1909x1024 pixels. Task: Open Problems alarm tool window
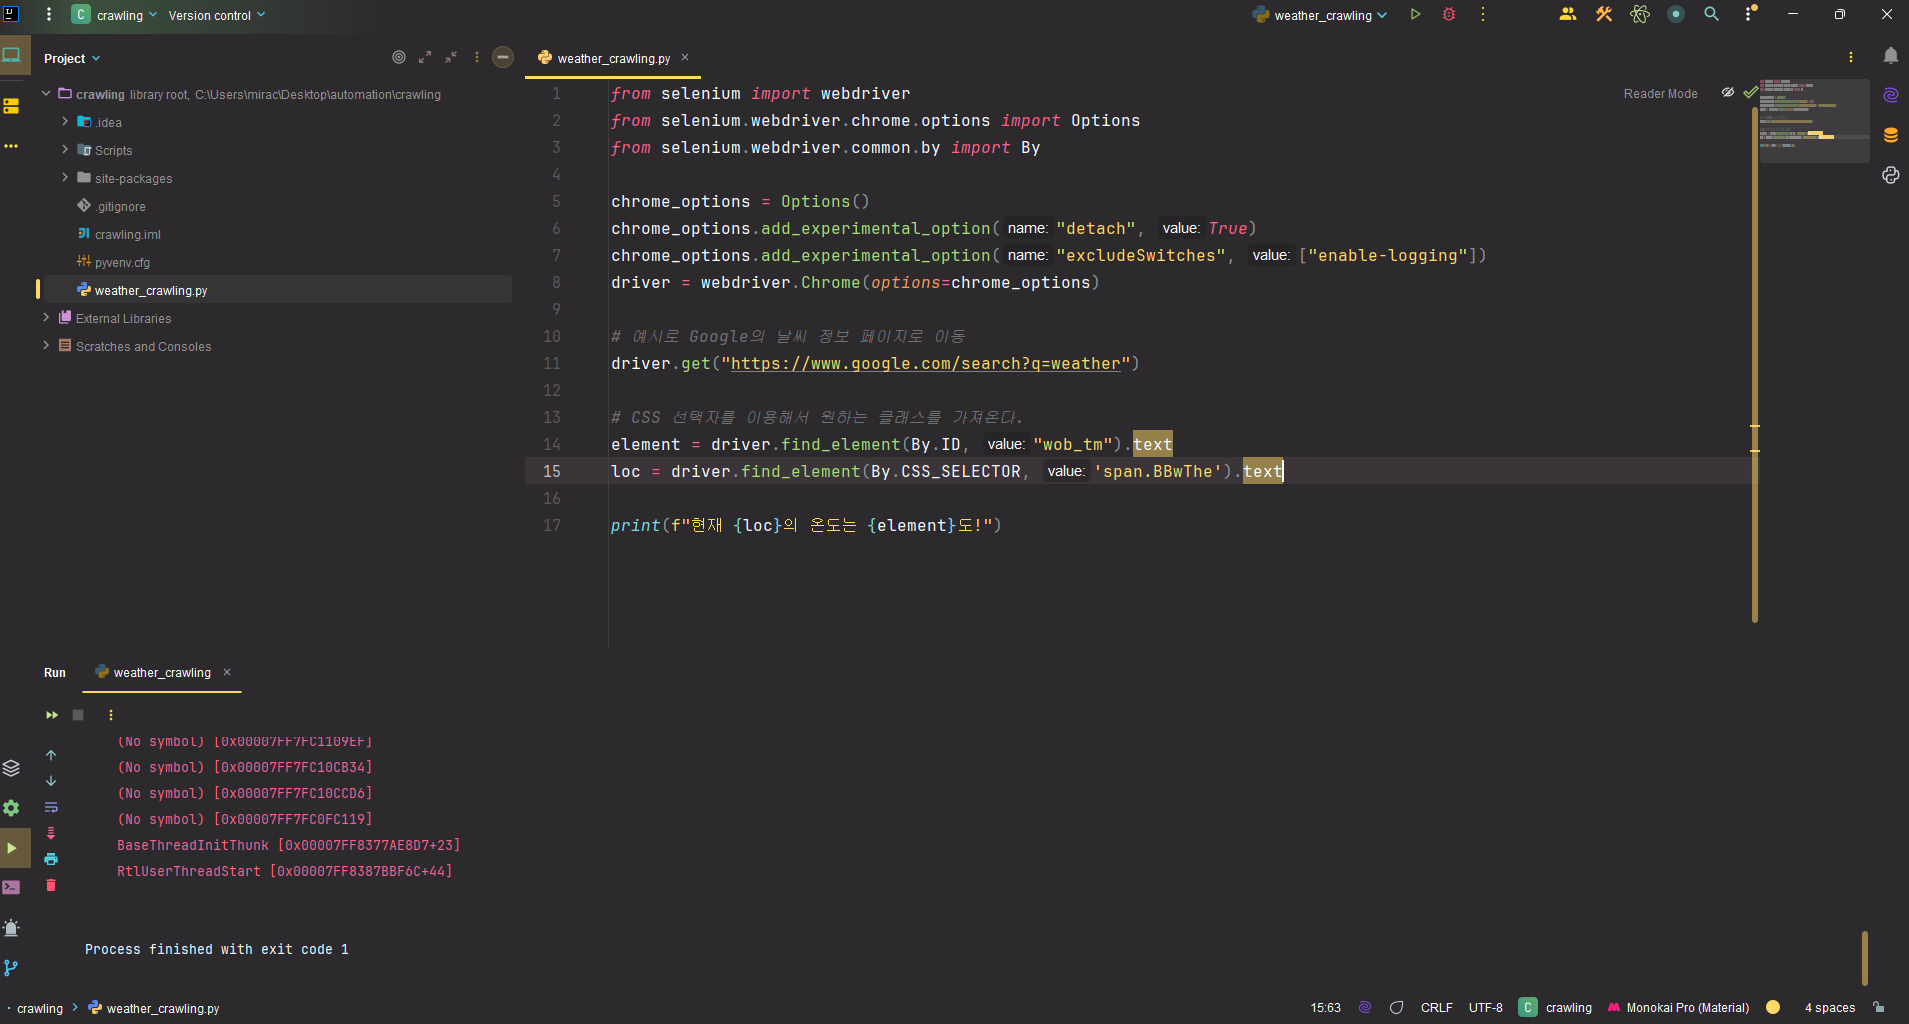(11, 928)
